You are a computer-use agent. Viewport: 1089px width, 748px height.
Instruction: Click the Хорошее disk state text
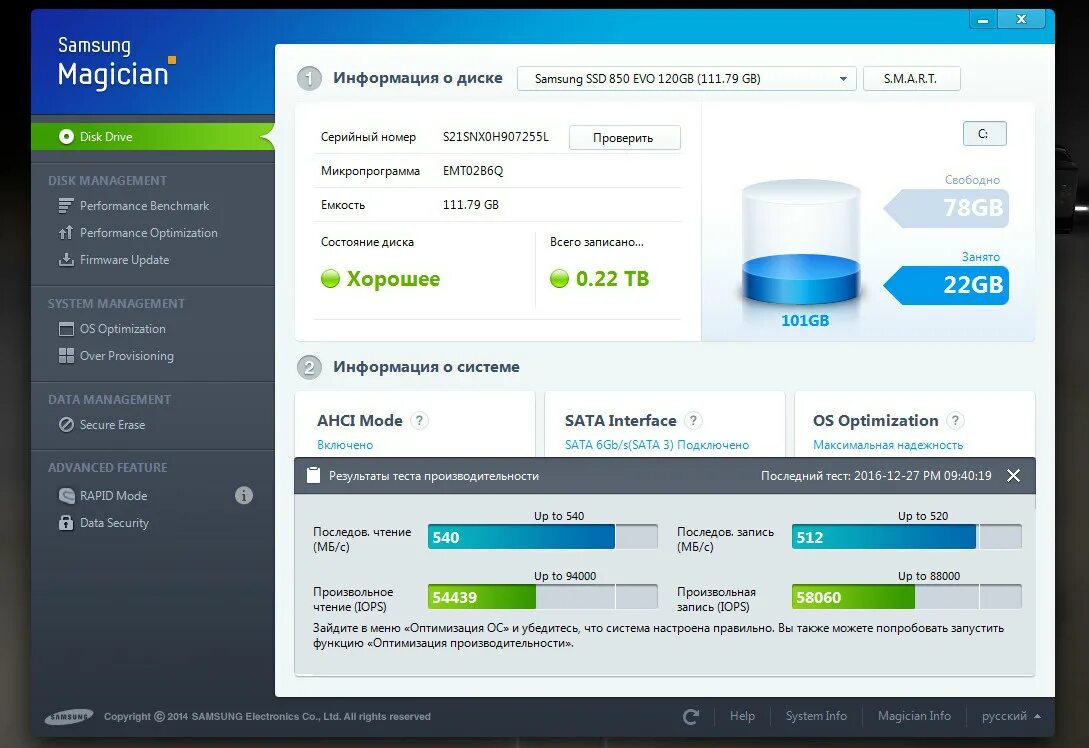[x=393, y=279]
